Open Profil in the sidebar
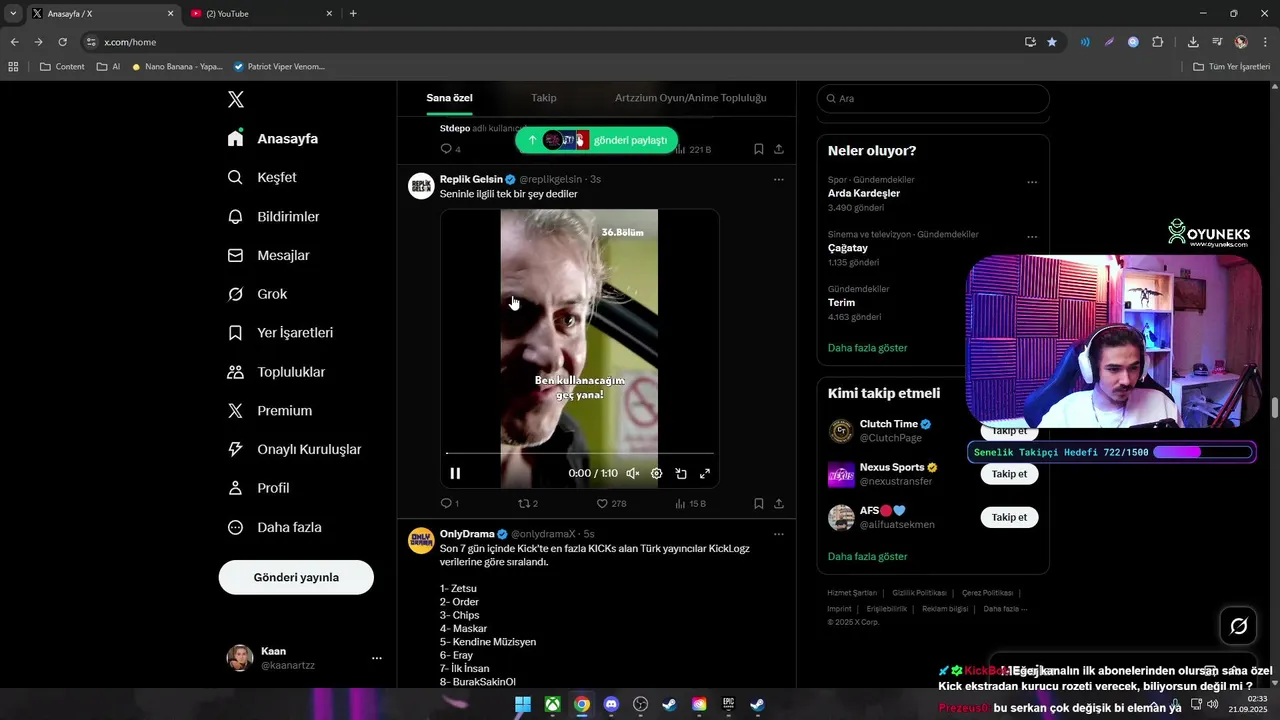This screenshot has width=1280, height=720. coord(258,488)
